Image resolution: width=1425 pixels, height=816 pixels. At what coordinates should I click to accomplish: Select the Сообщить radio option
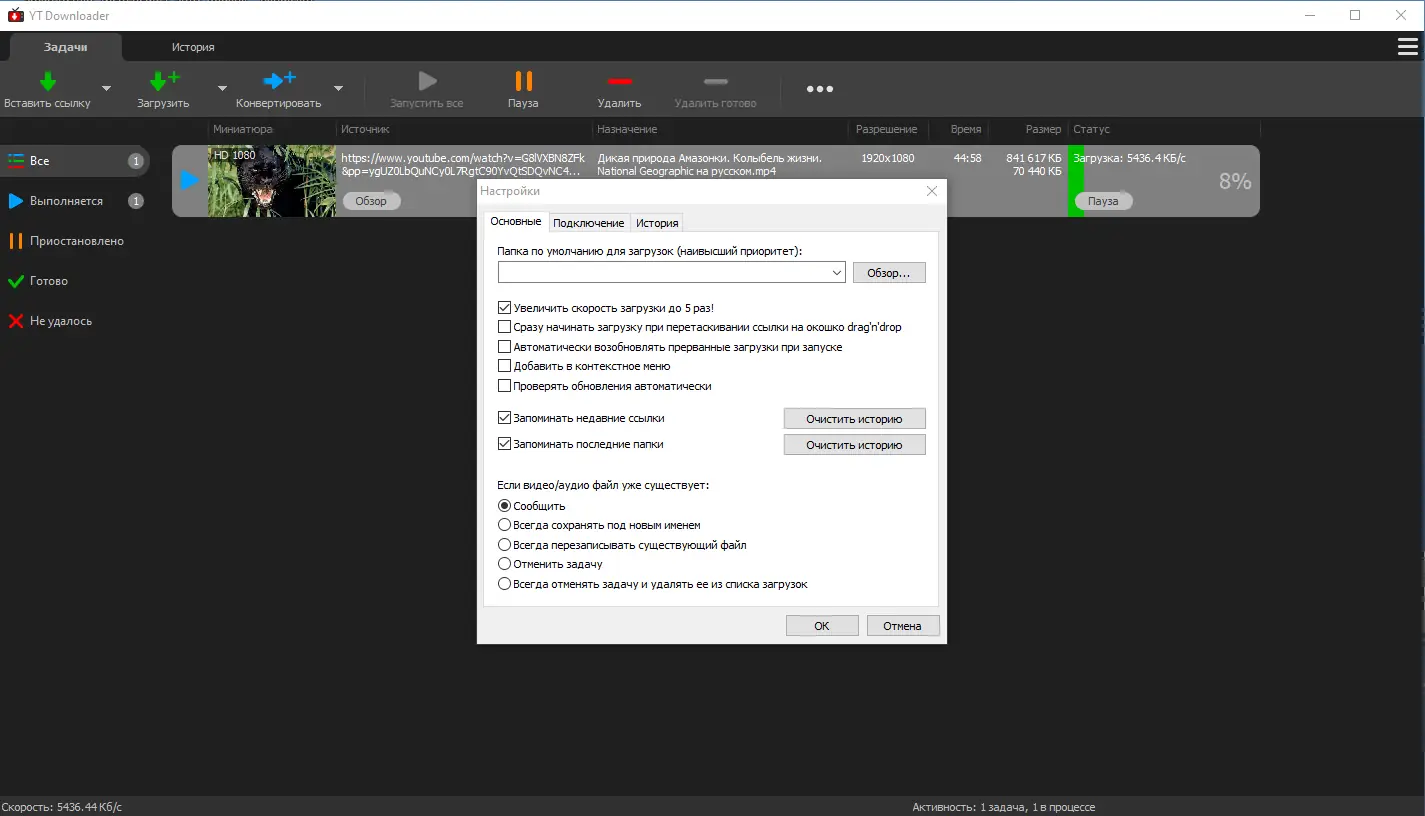point(504,506)
